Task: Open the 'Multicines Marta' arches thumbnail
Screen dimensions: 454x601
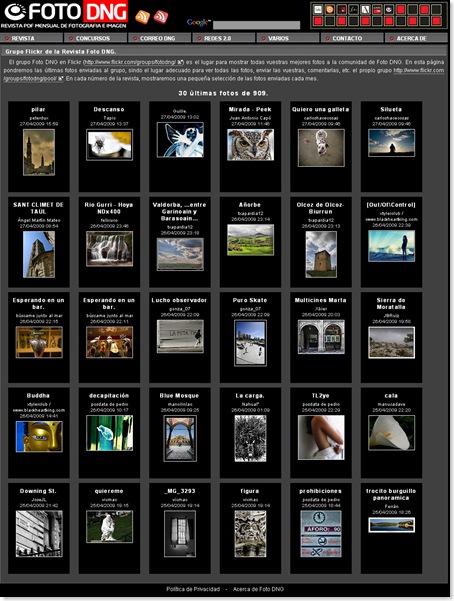Action: tap(321, 337)
